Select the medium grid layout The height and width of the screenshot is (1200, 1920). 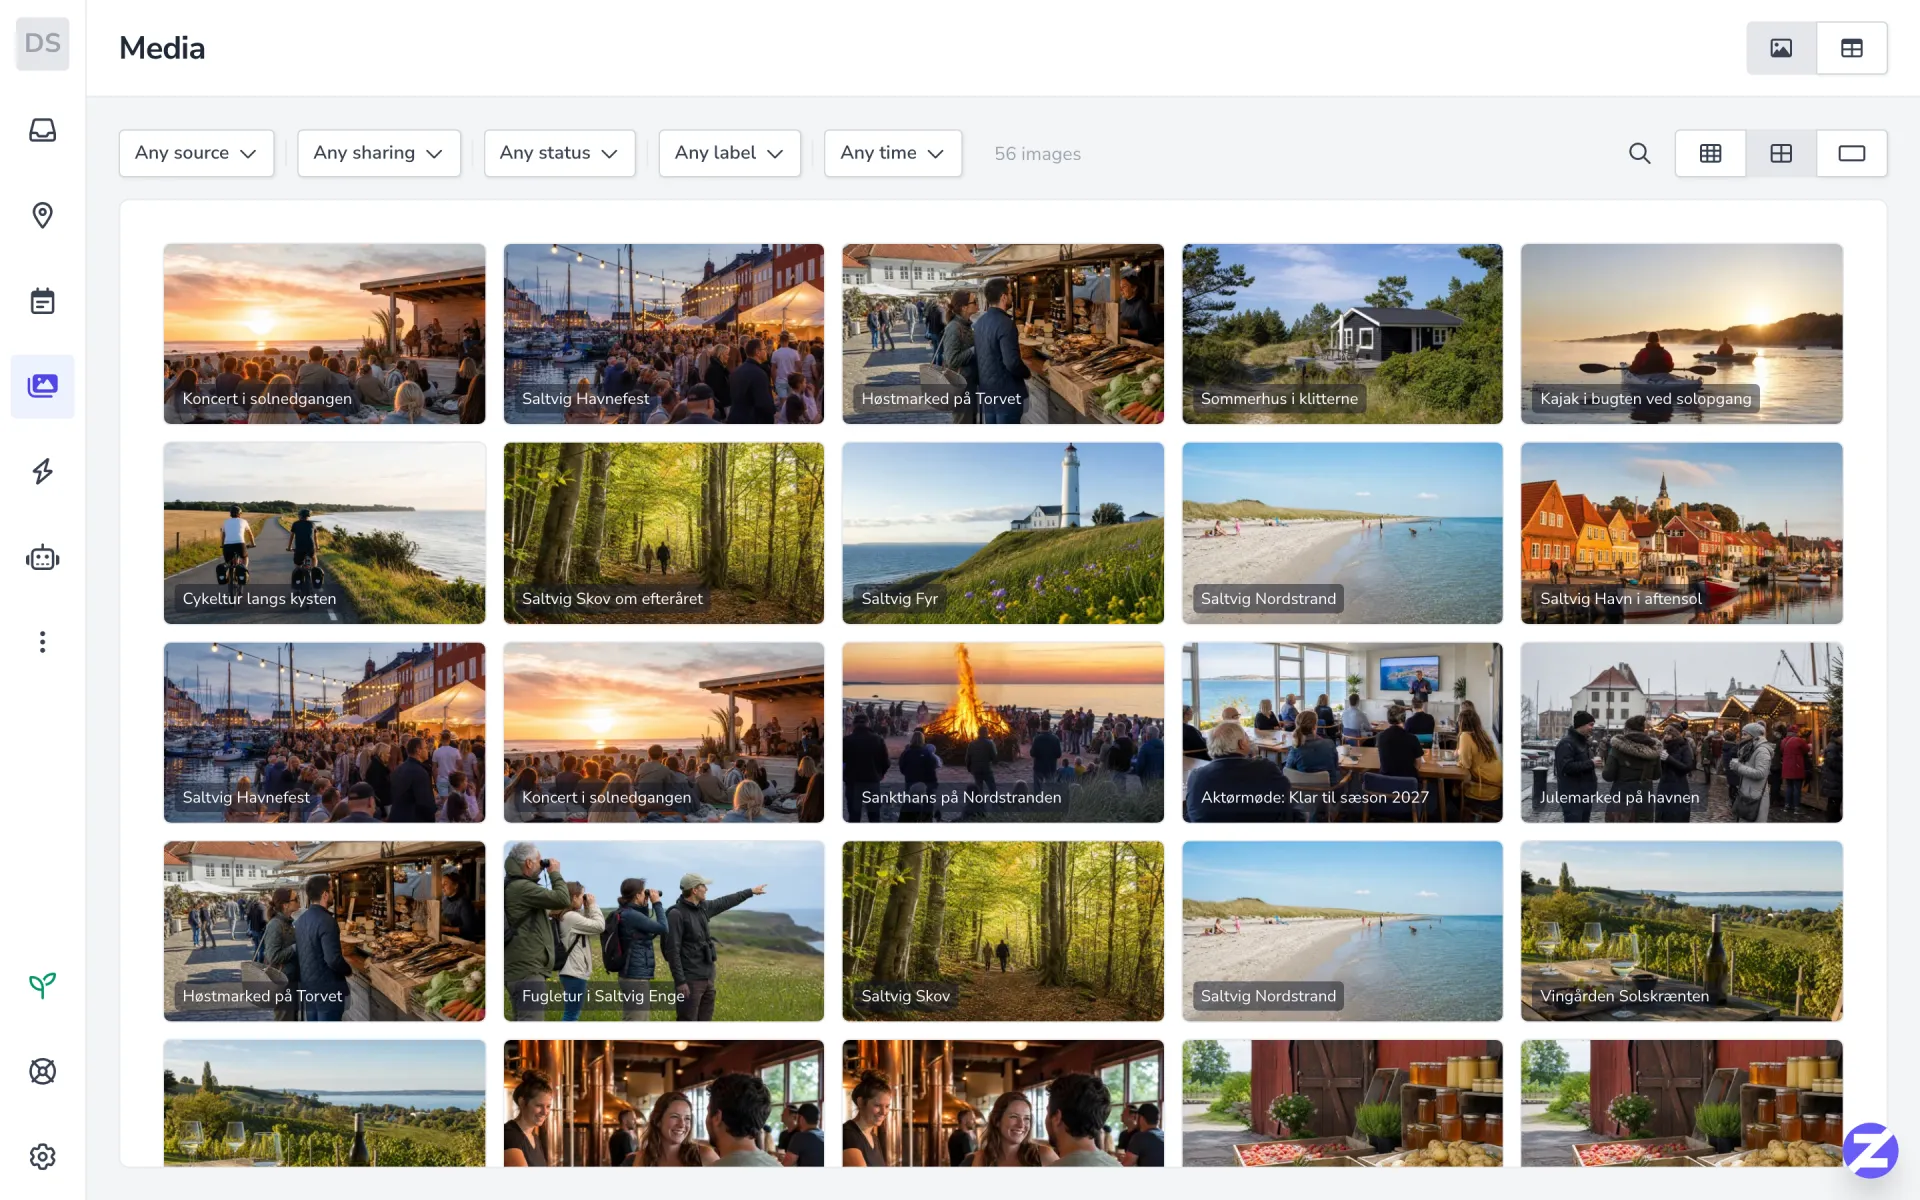click(x=1781, y=153)
